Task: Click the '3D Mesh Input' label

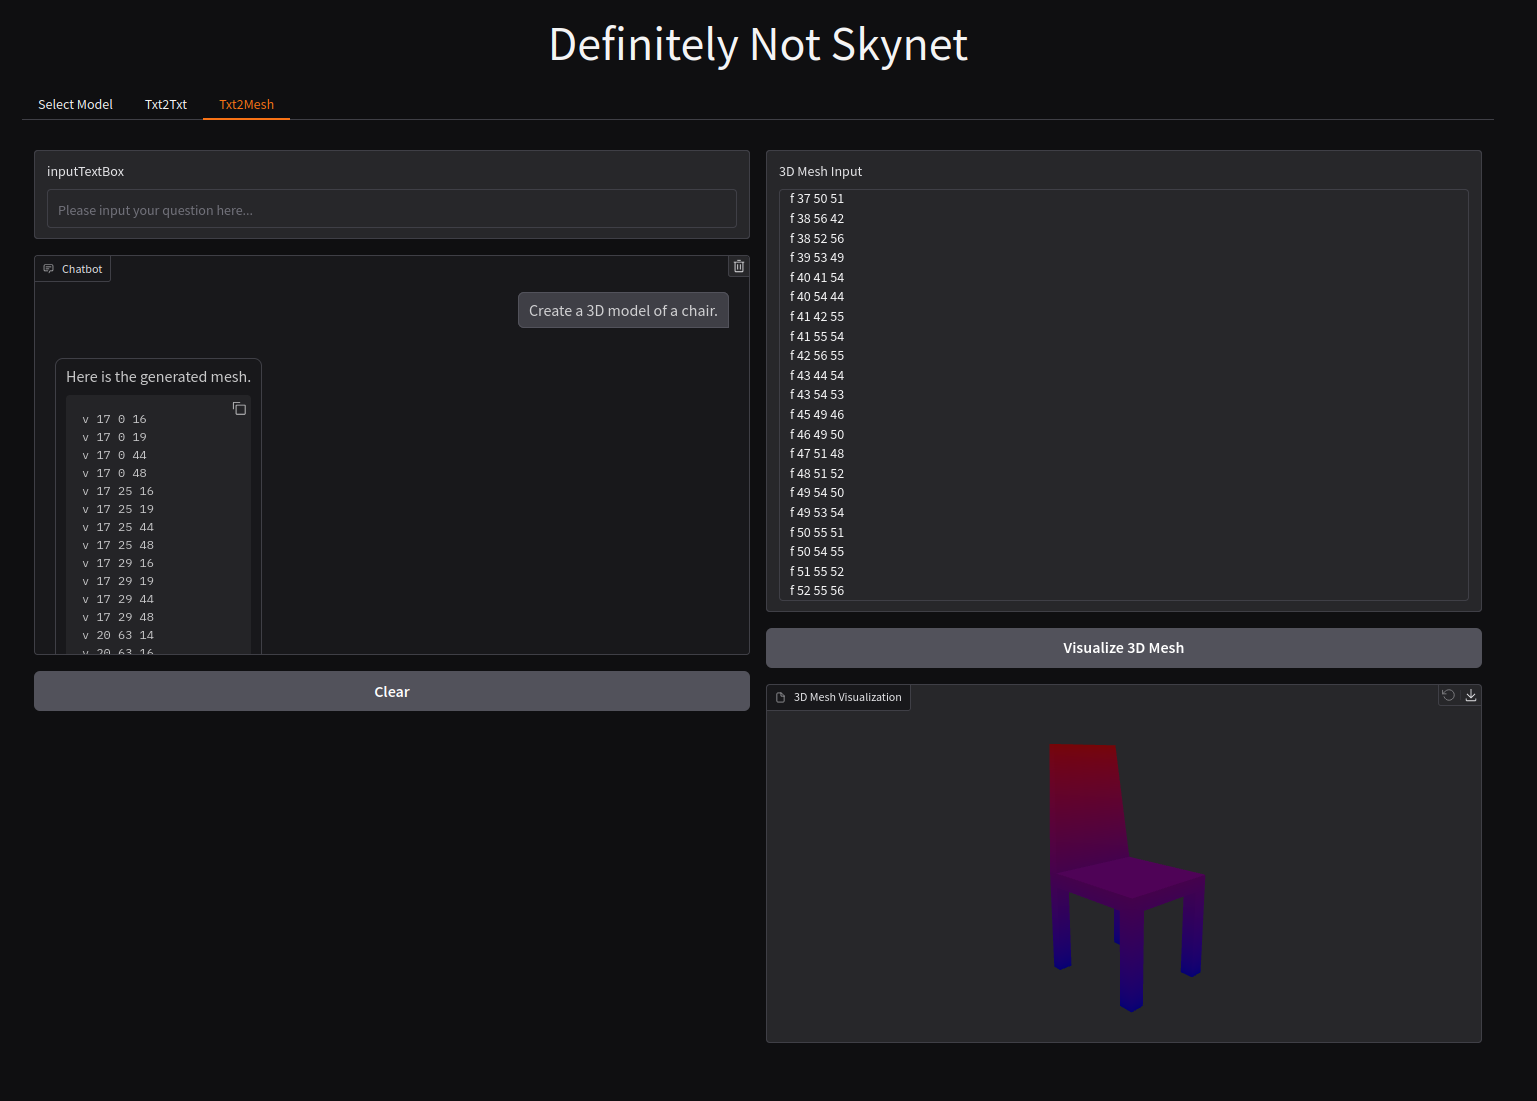Action: (820, 171)
